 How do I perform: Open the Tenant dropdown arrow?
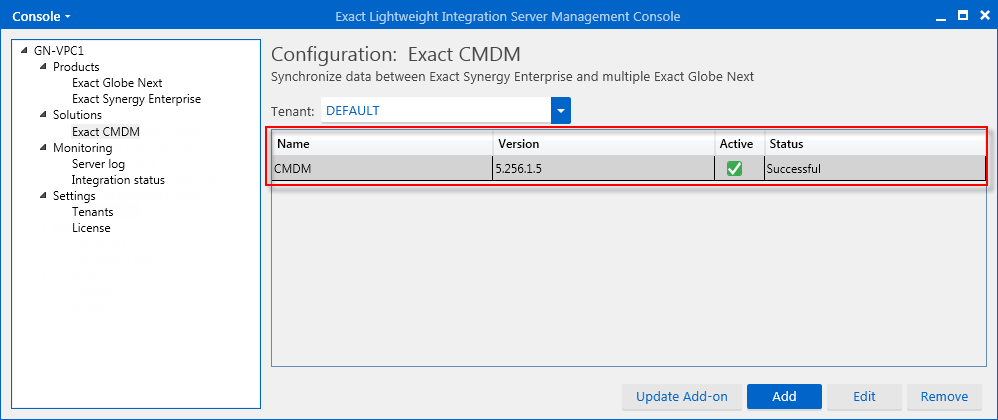point(561,111)
